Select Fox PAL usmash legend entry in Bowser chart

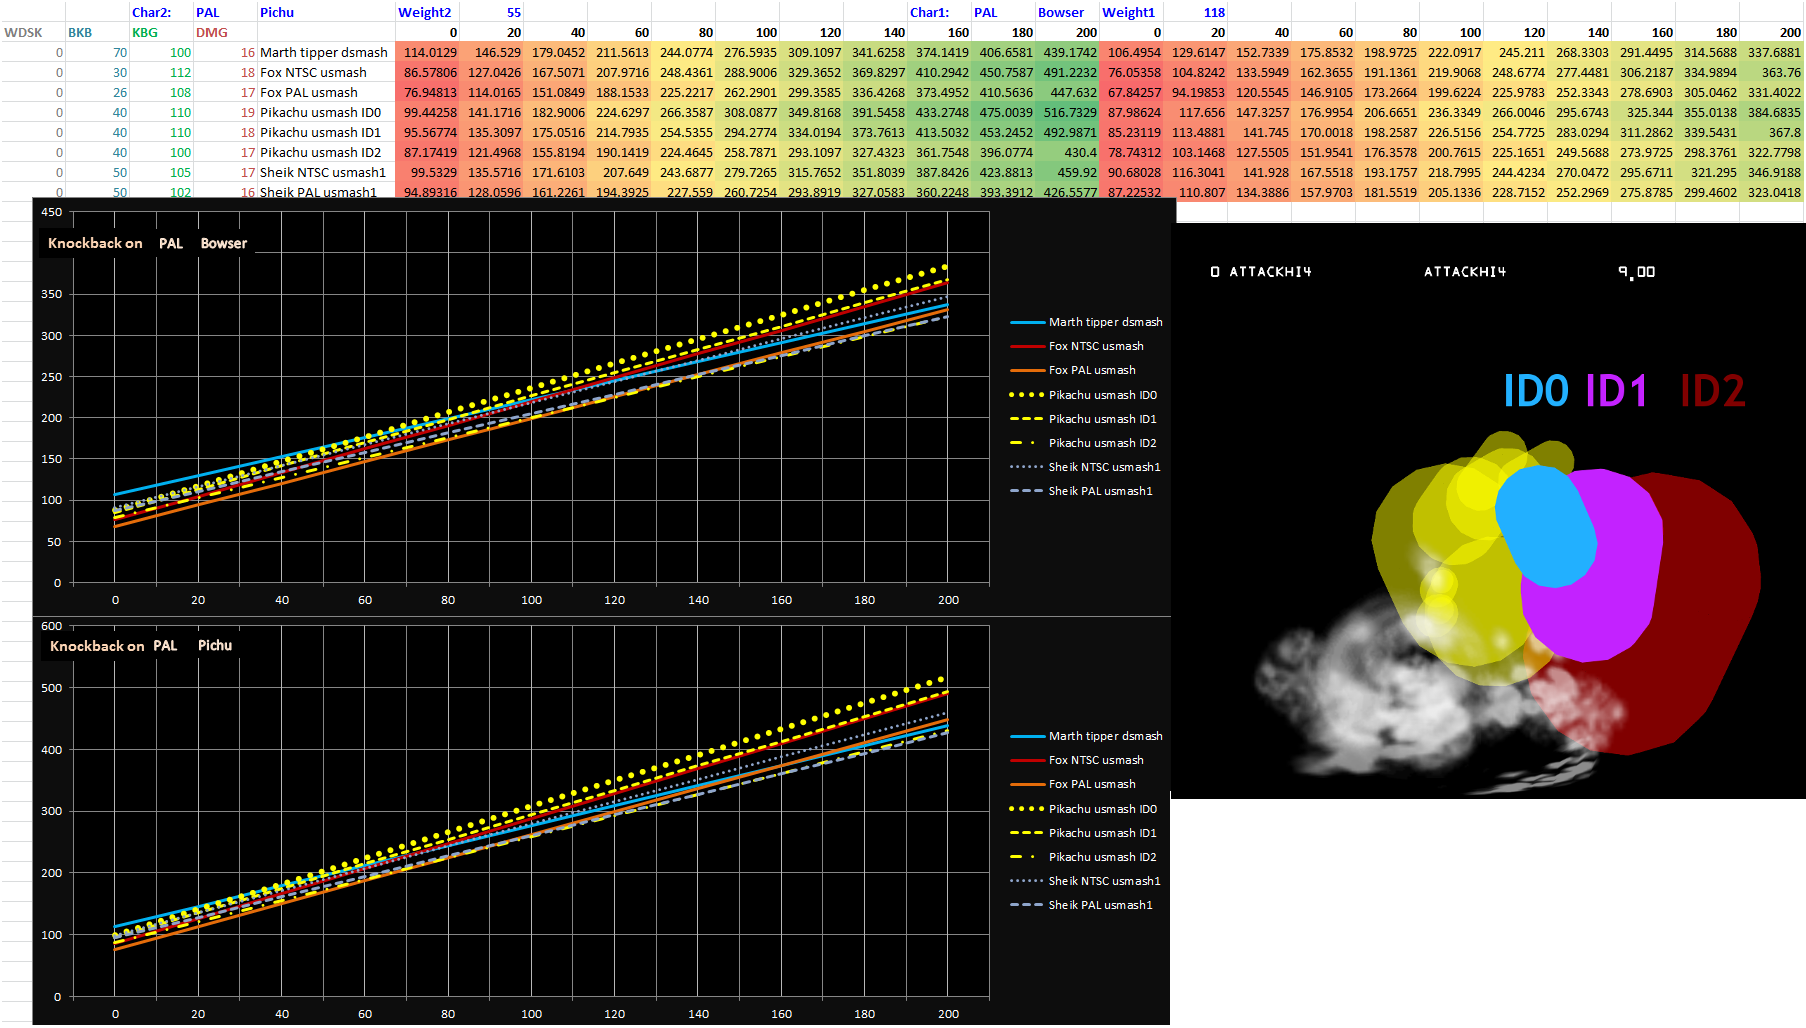1073,370
